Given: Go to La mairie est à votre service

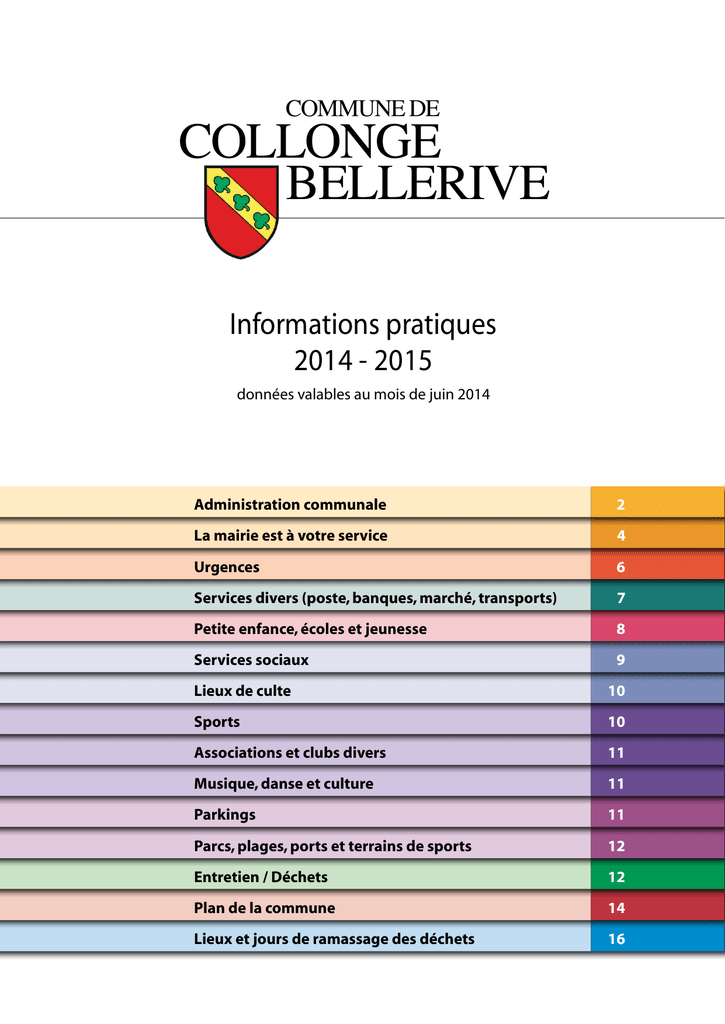Looking at the screenshot, I should tap(290, 536).
